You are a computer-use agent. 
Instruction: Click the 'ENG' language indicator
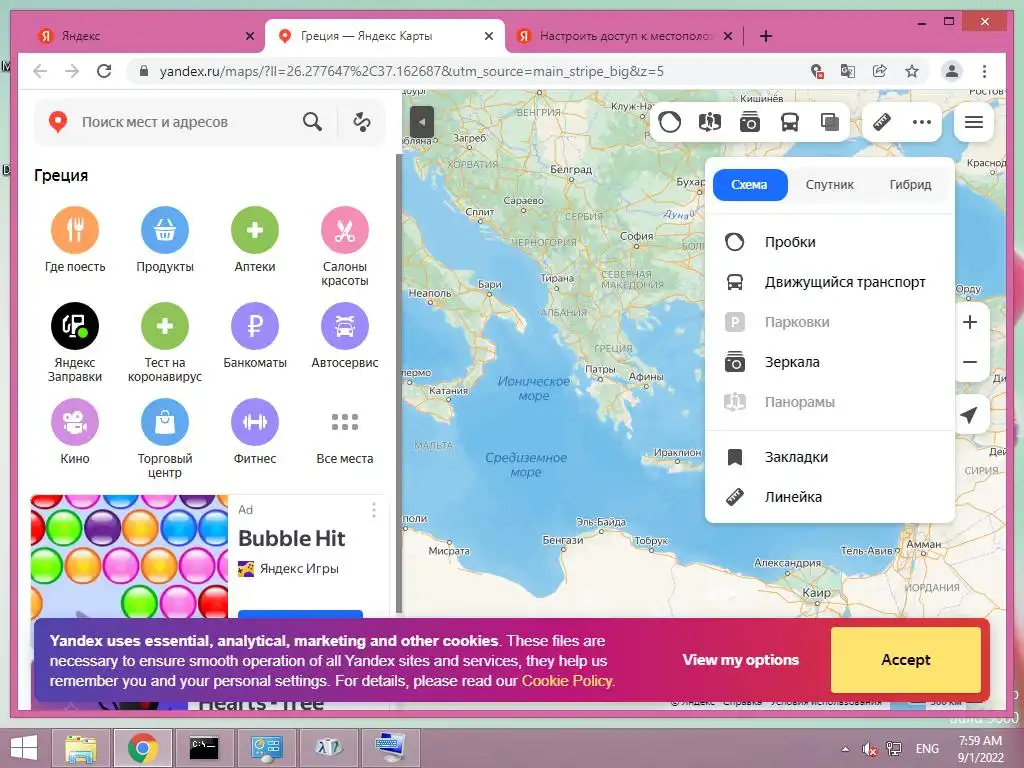click(927, 749)
